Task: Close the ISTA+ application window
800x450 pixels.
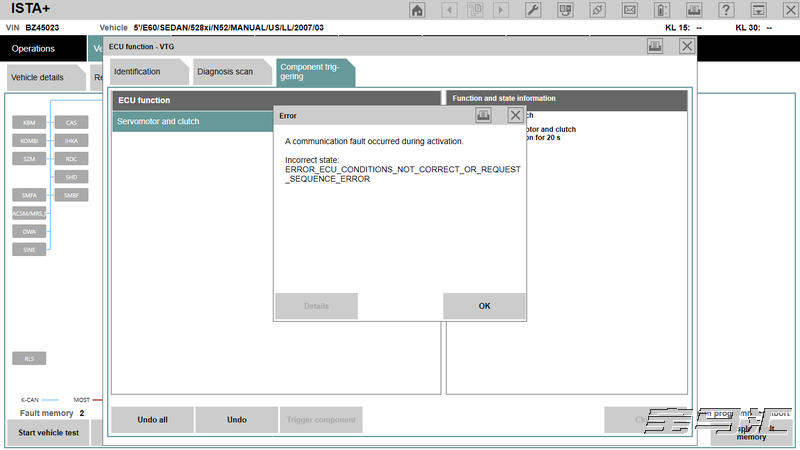Action: tap(790, 10)
